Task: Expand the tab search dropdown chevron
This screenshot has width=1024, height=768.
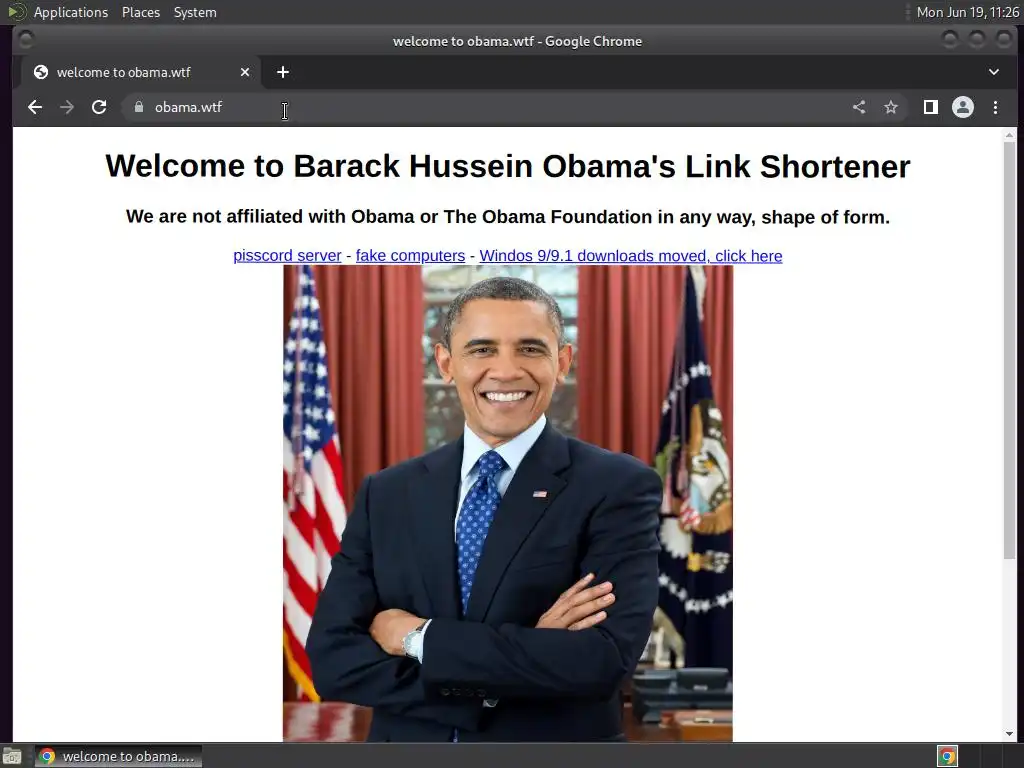Action: (x=993, y=72)
